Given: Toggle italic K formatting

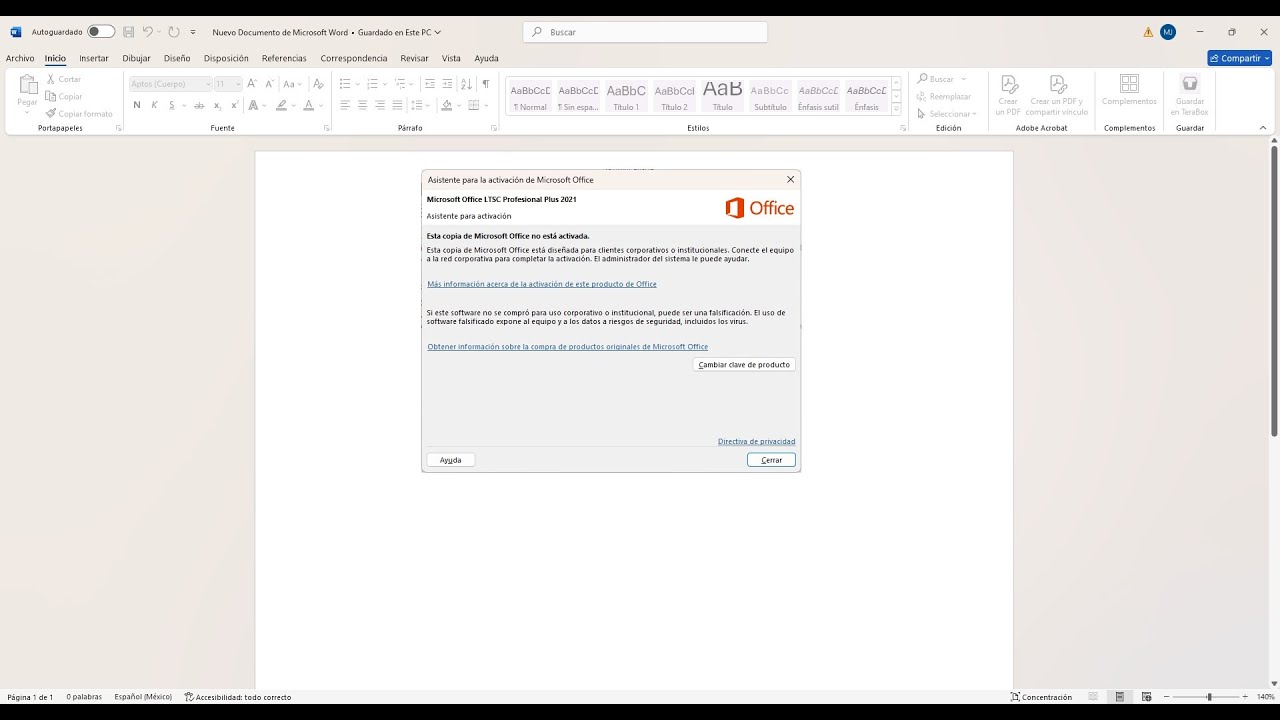Looking at the screenshot, I should click(x=154, y=105).
